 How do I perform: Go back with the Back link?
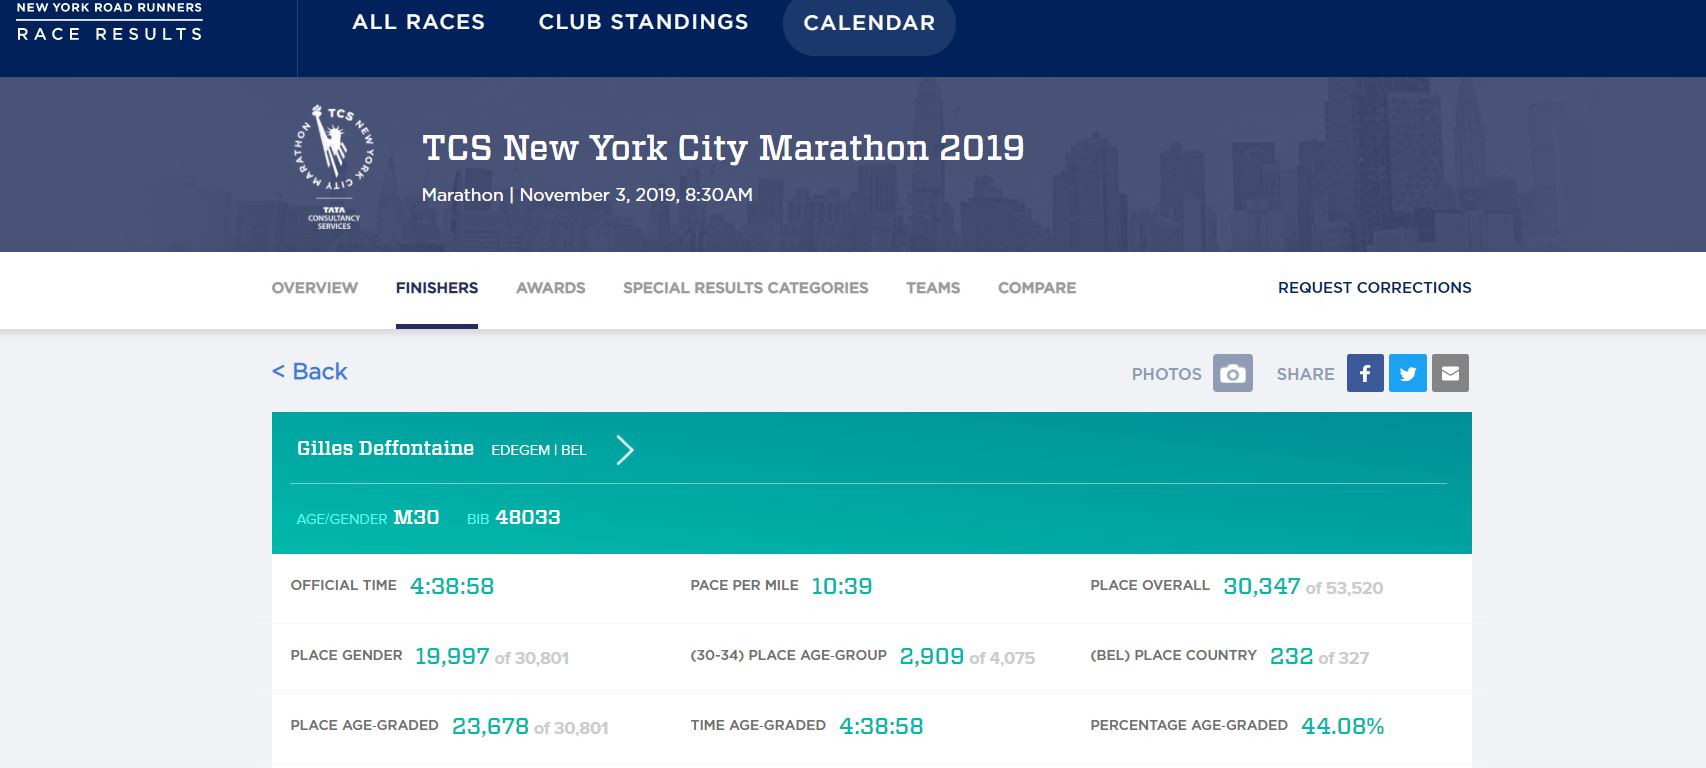point(310,371)
